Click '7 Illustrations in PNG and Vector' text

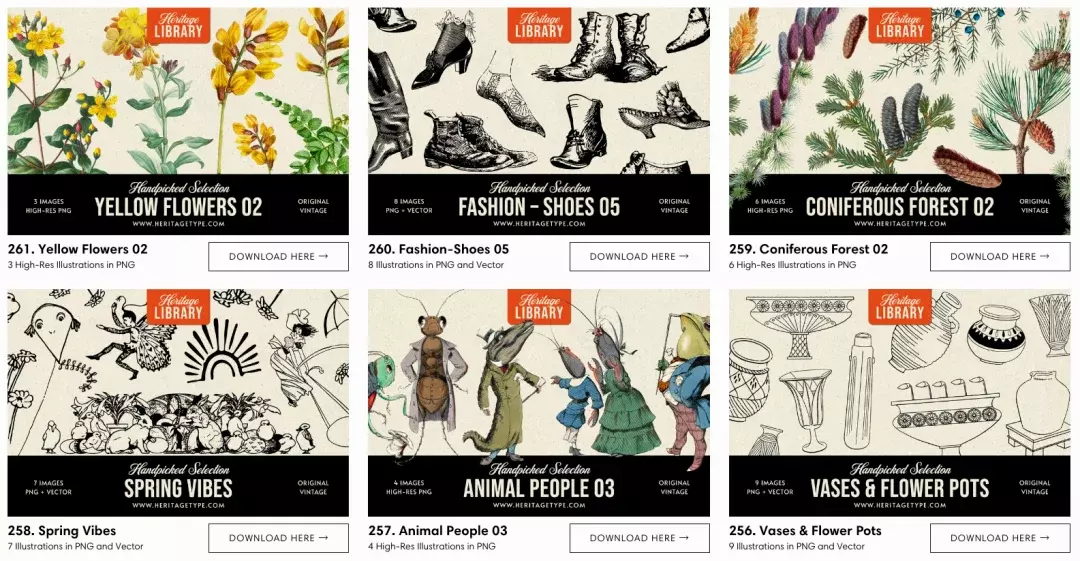(x=76, y=547)
